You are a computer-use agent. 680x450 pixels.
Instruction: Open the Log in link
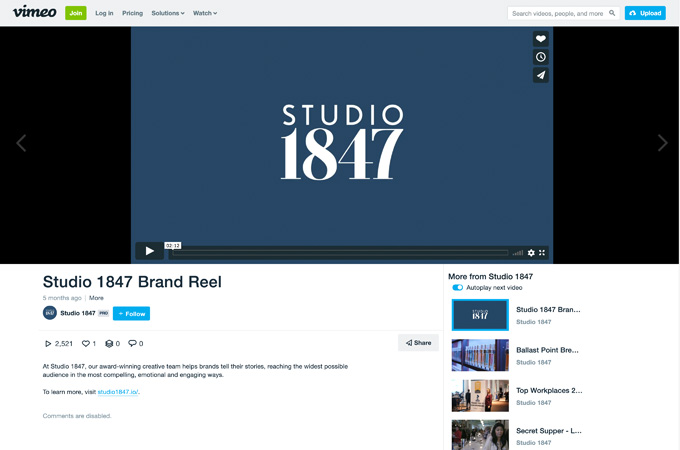(x=104, y=13)
